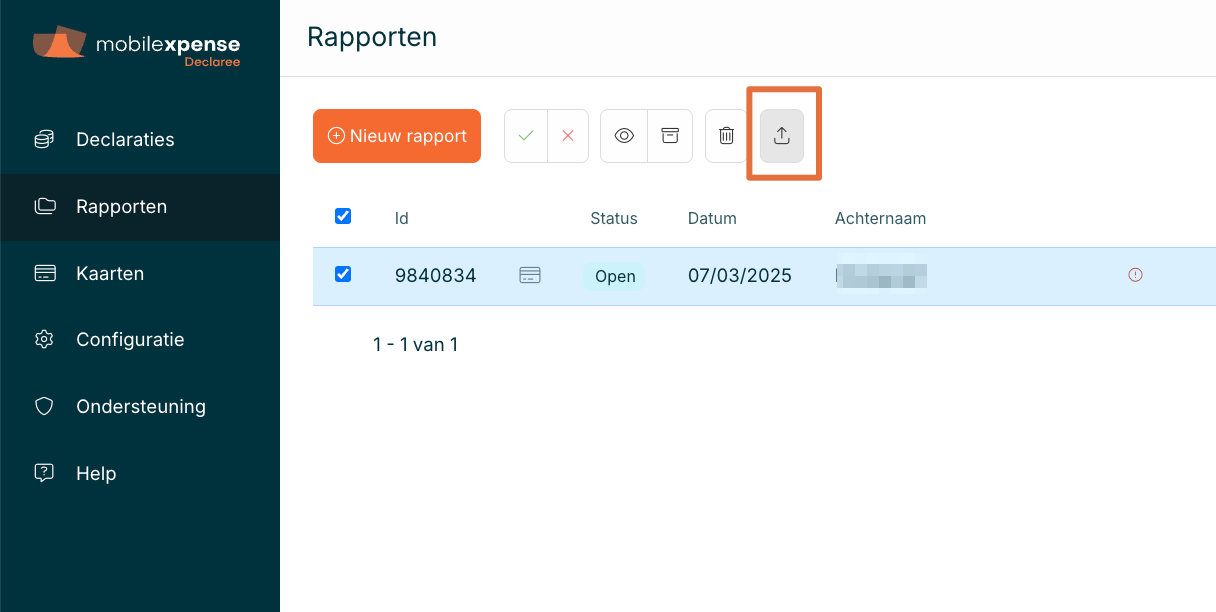The height and width of the screenshot is (612, 1216).
Task: Toggle the select-all checkbox in table header
Action: (x=343, y=216)
